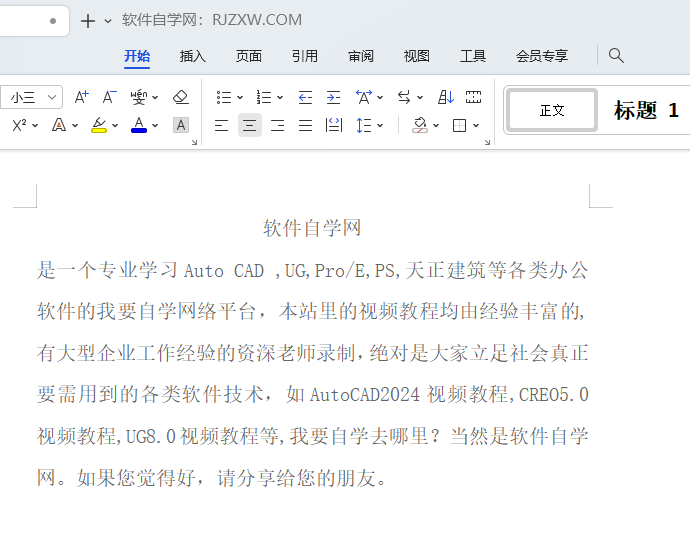Open paragraph dialog launcher
This screenshot has height=549, width=690.
487,143
